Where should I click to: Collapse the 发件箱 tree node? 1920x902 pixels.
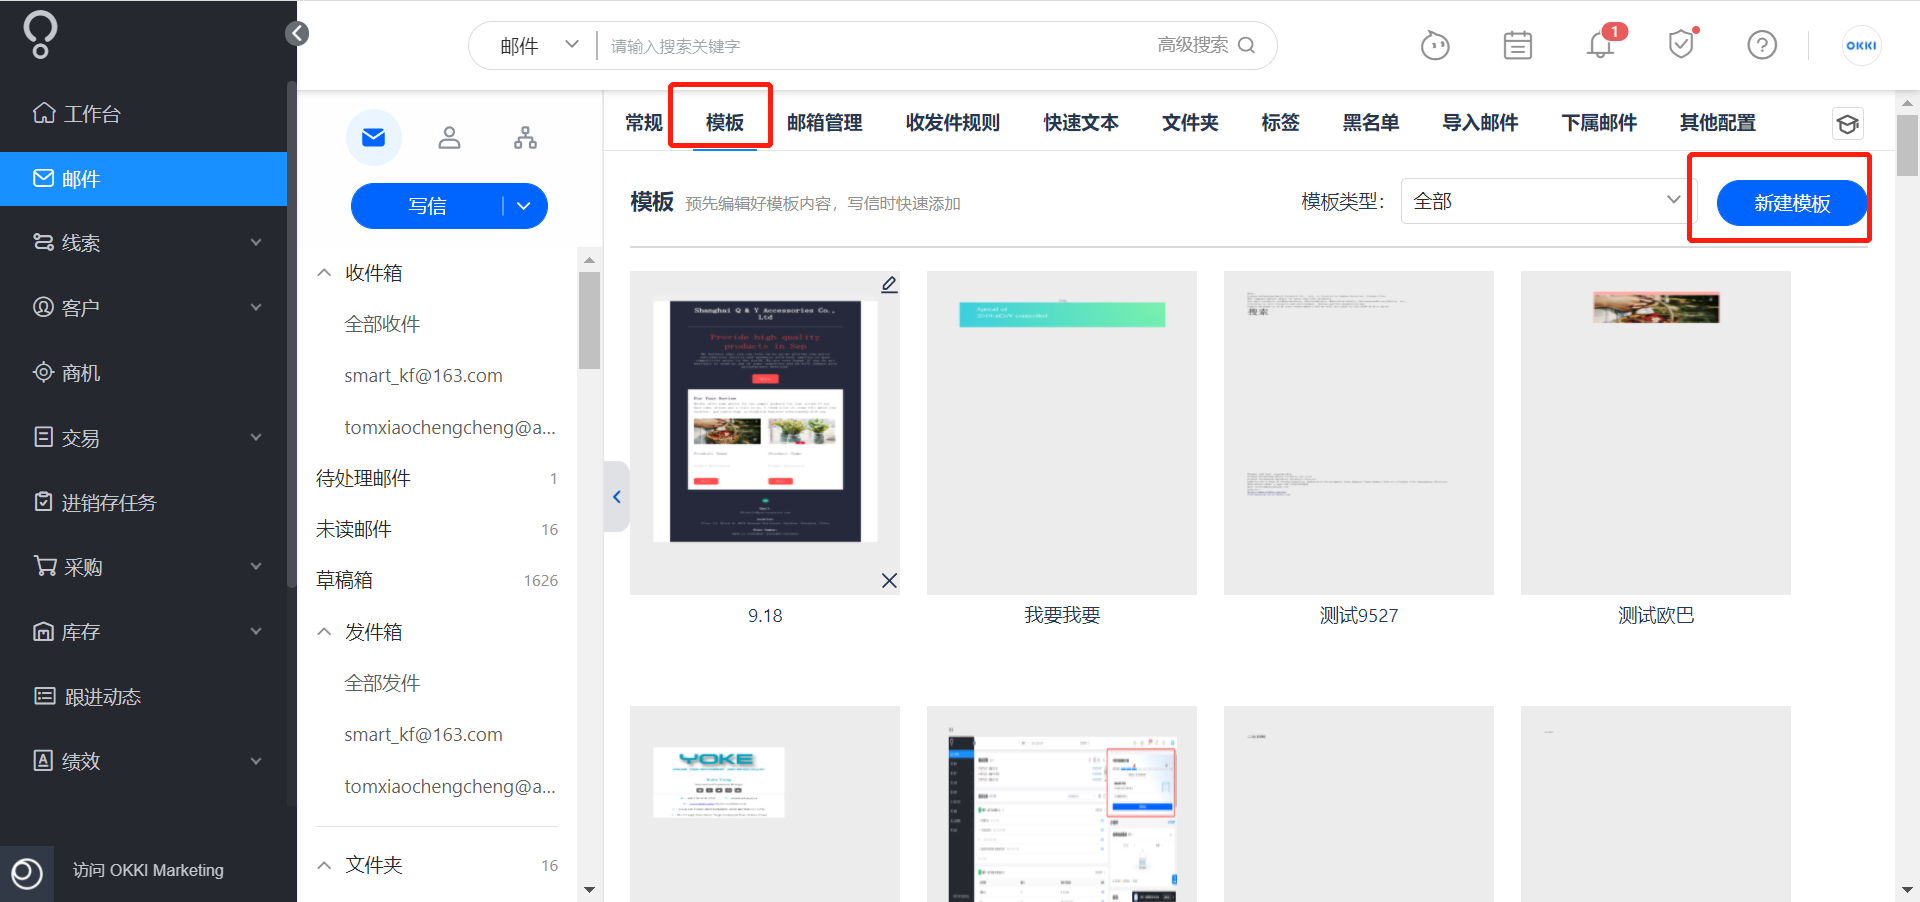[324, 632]
